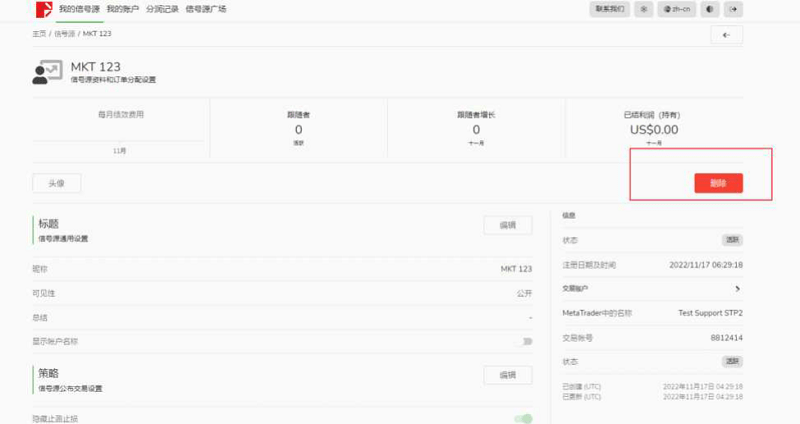Click the MKT 123 signal source avatar
The height and width of the screenshot is (424, 800).
click(47, 73)
